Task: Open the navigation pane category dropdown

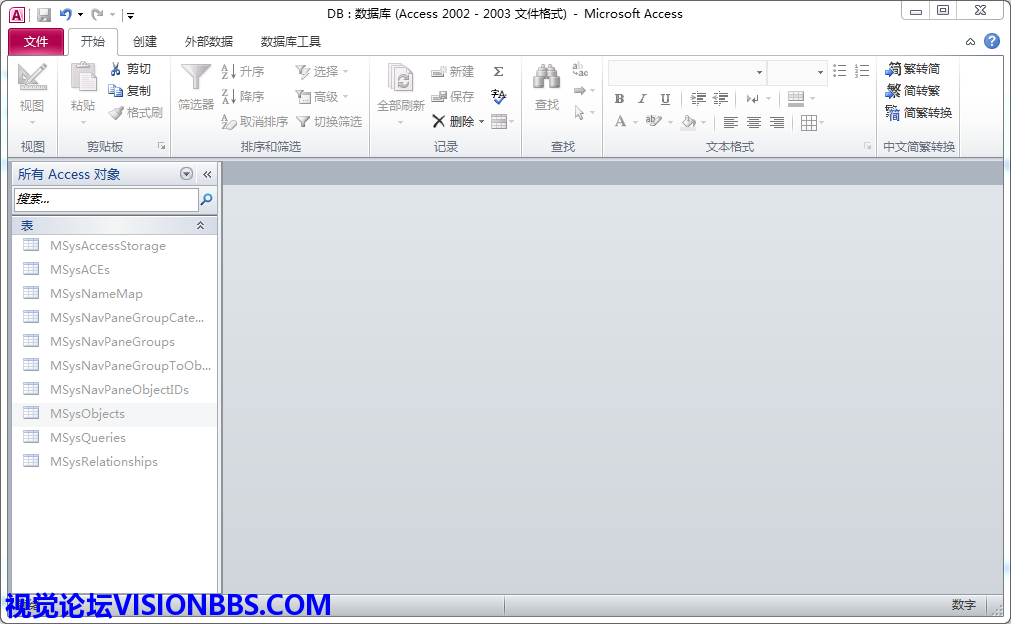Action: pyautogui.click(x=186, y=174)
